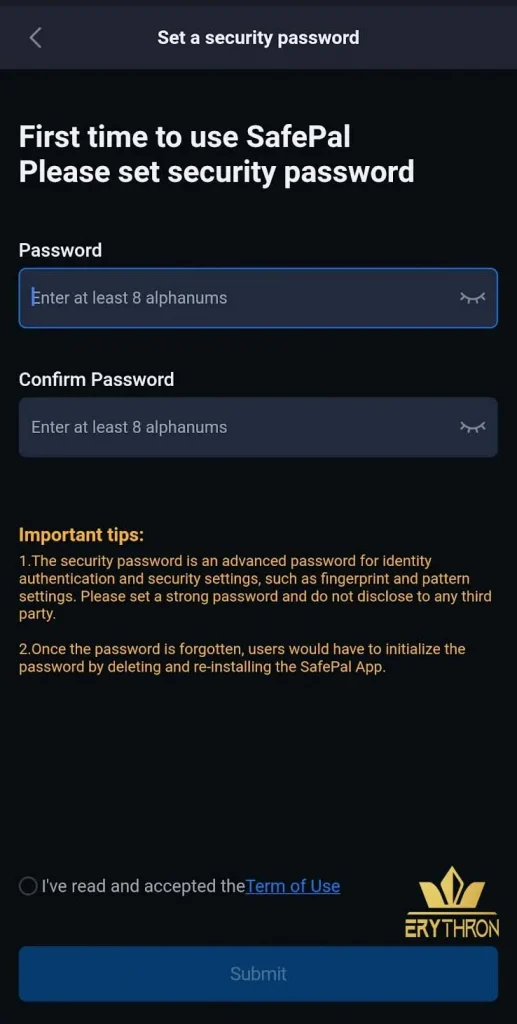Click the 'Password' field label

pos(60,250)
